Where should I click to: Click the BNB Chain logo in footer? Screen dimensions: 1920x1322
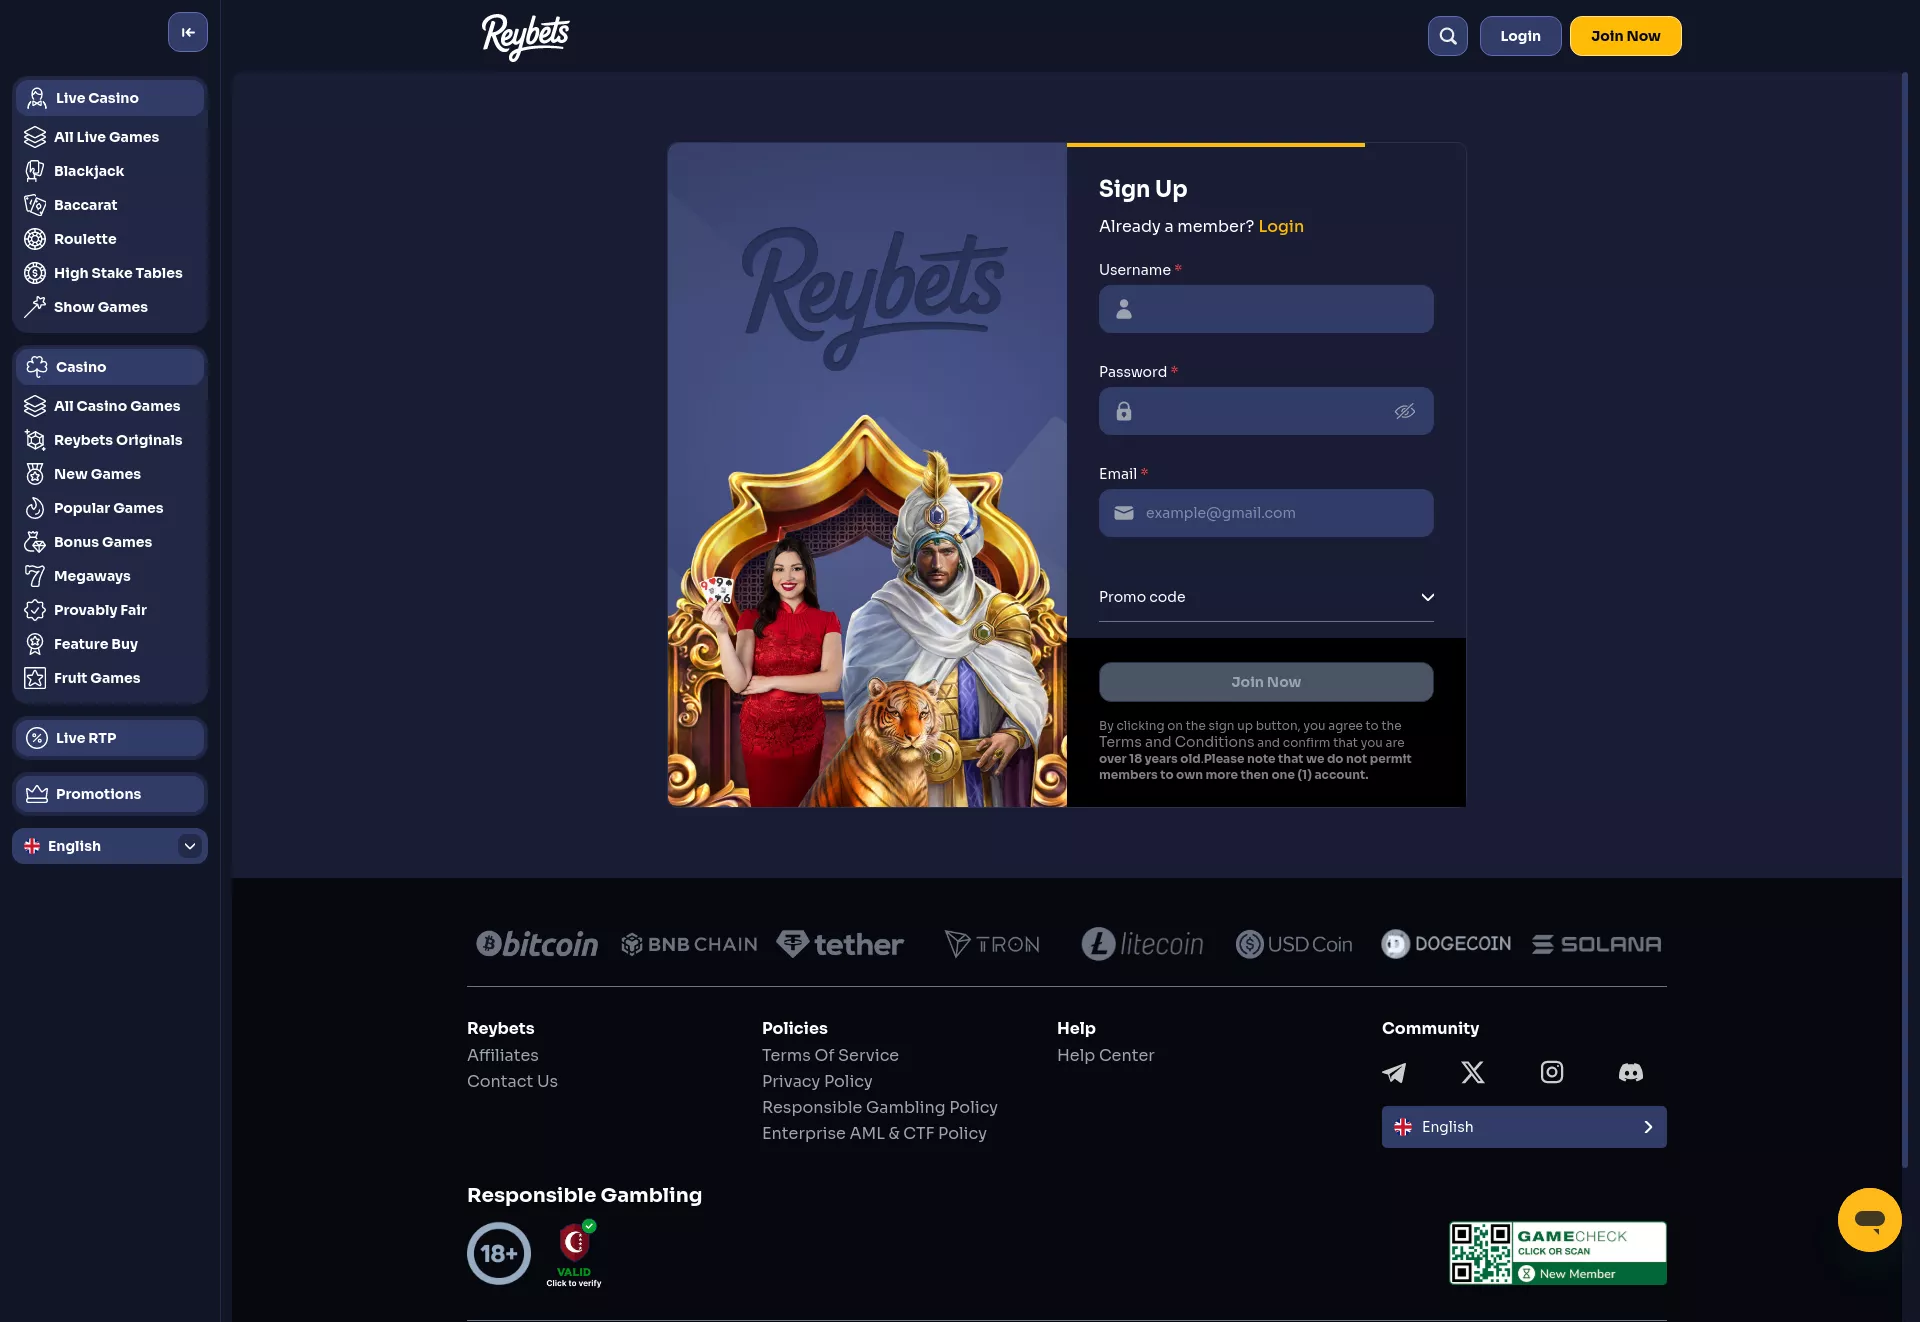(x=689, y=944)
